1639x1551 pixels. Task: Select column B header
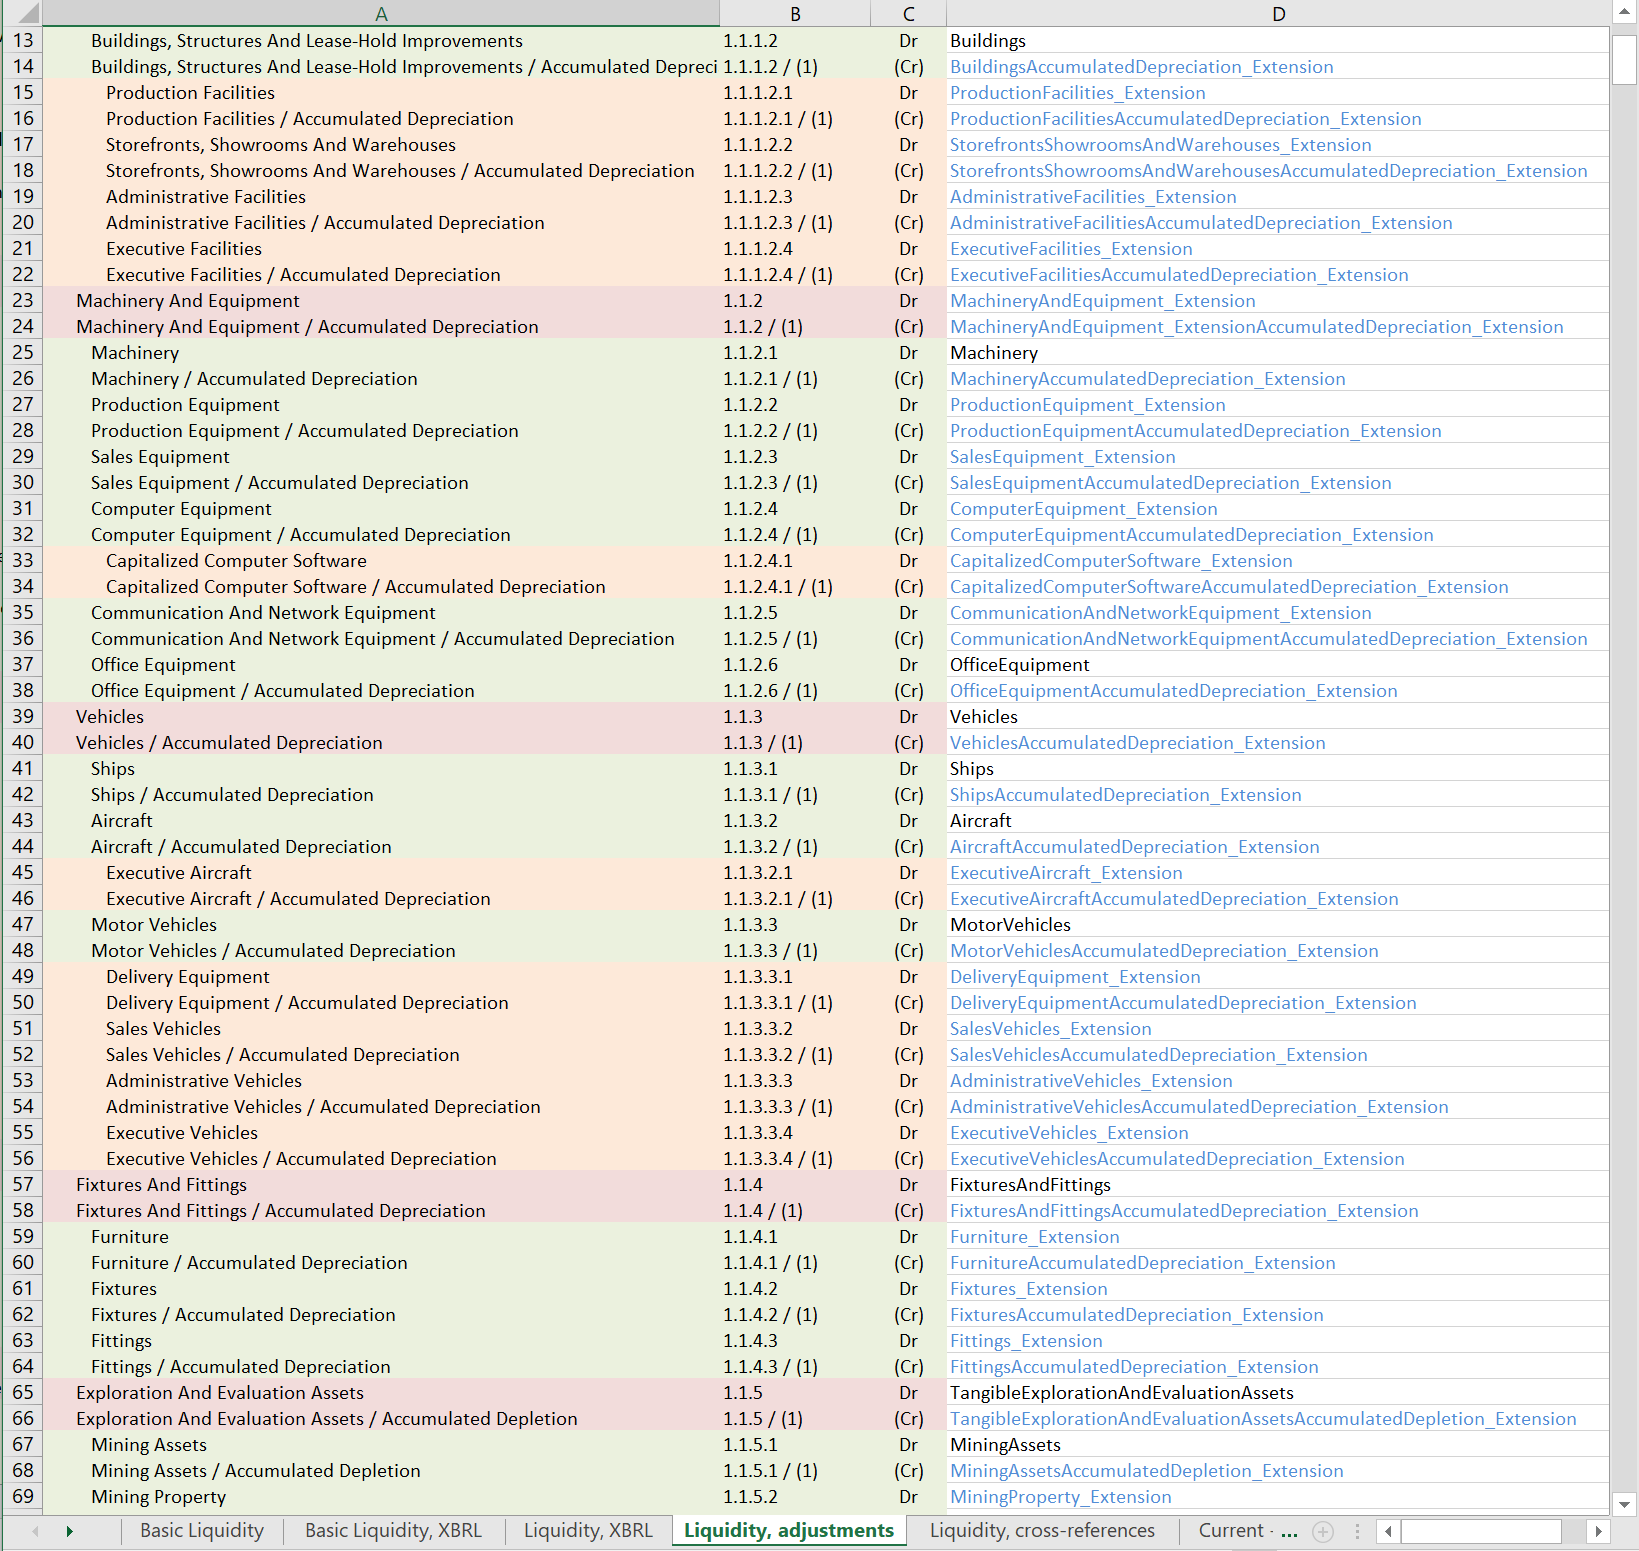pos(795,14)
